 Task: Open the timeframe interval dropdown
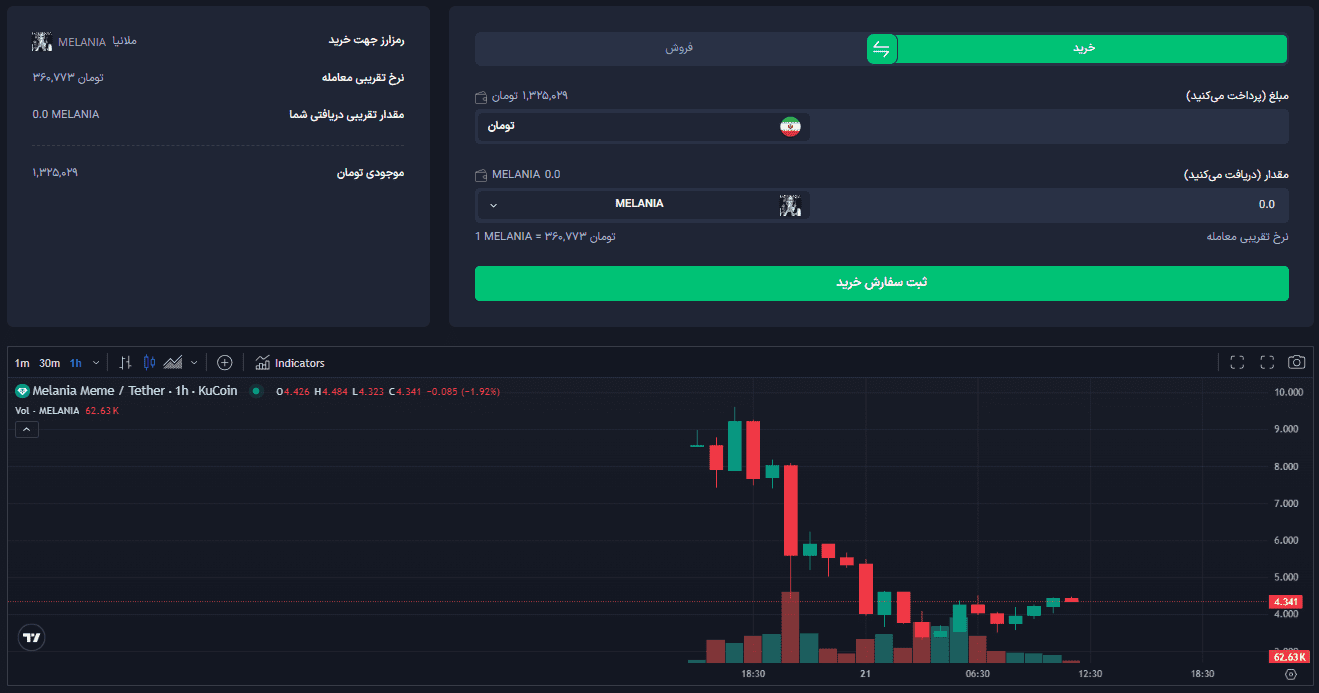tap(96, 363)
